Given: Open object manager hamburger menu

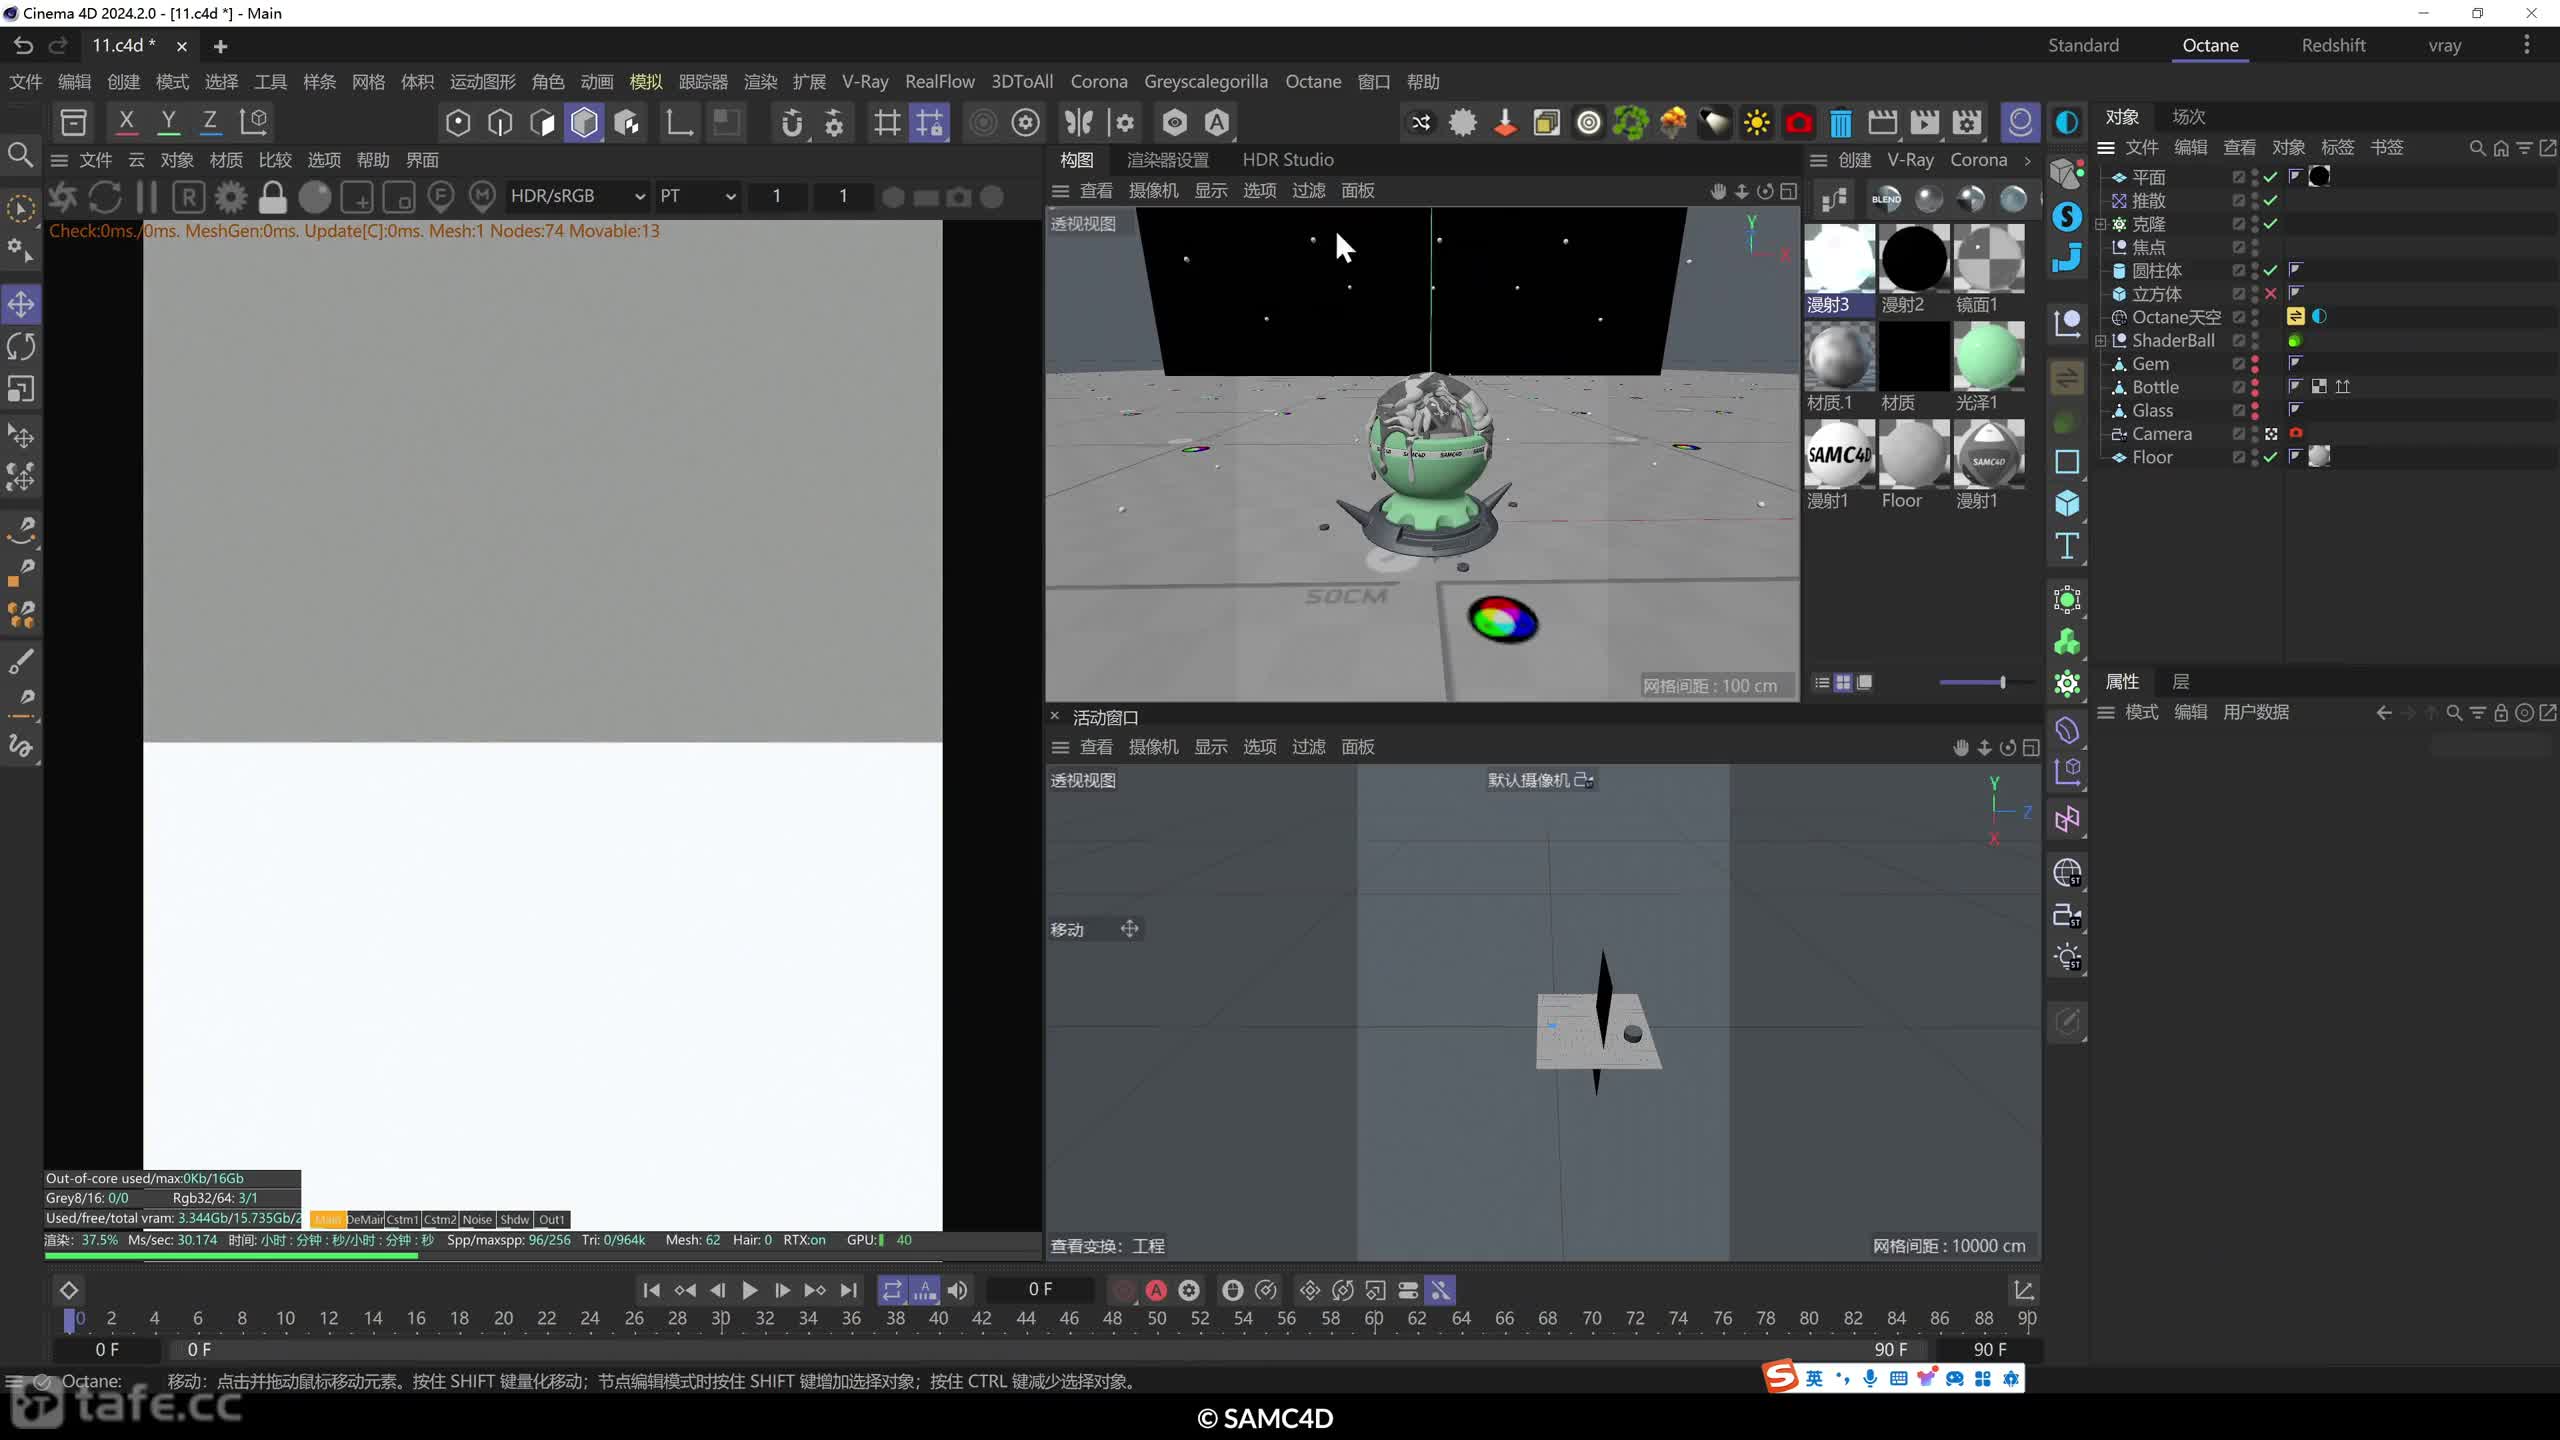Looking at the screenshot, I should 2106,147.
